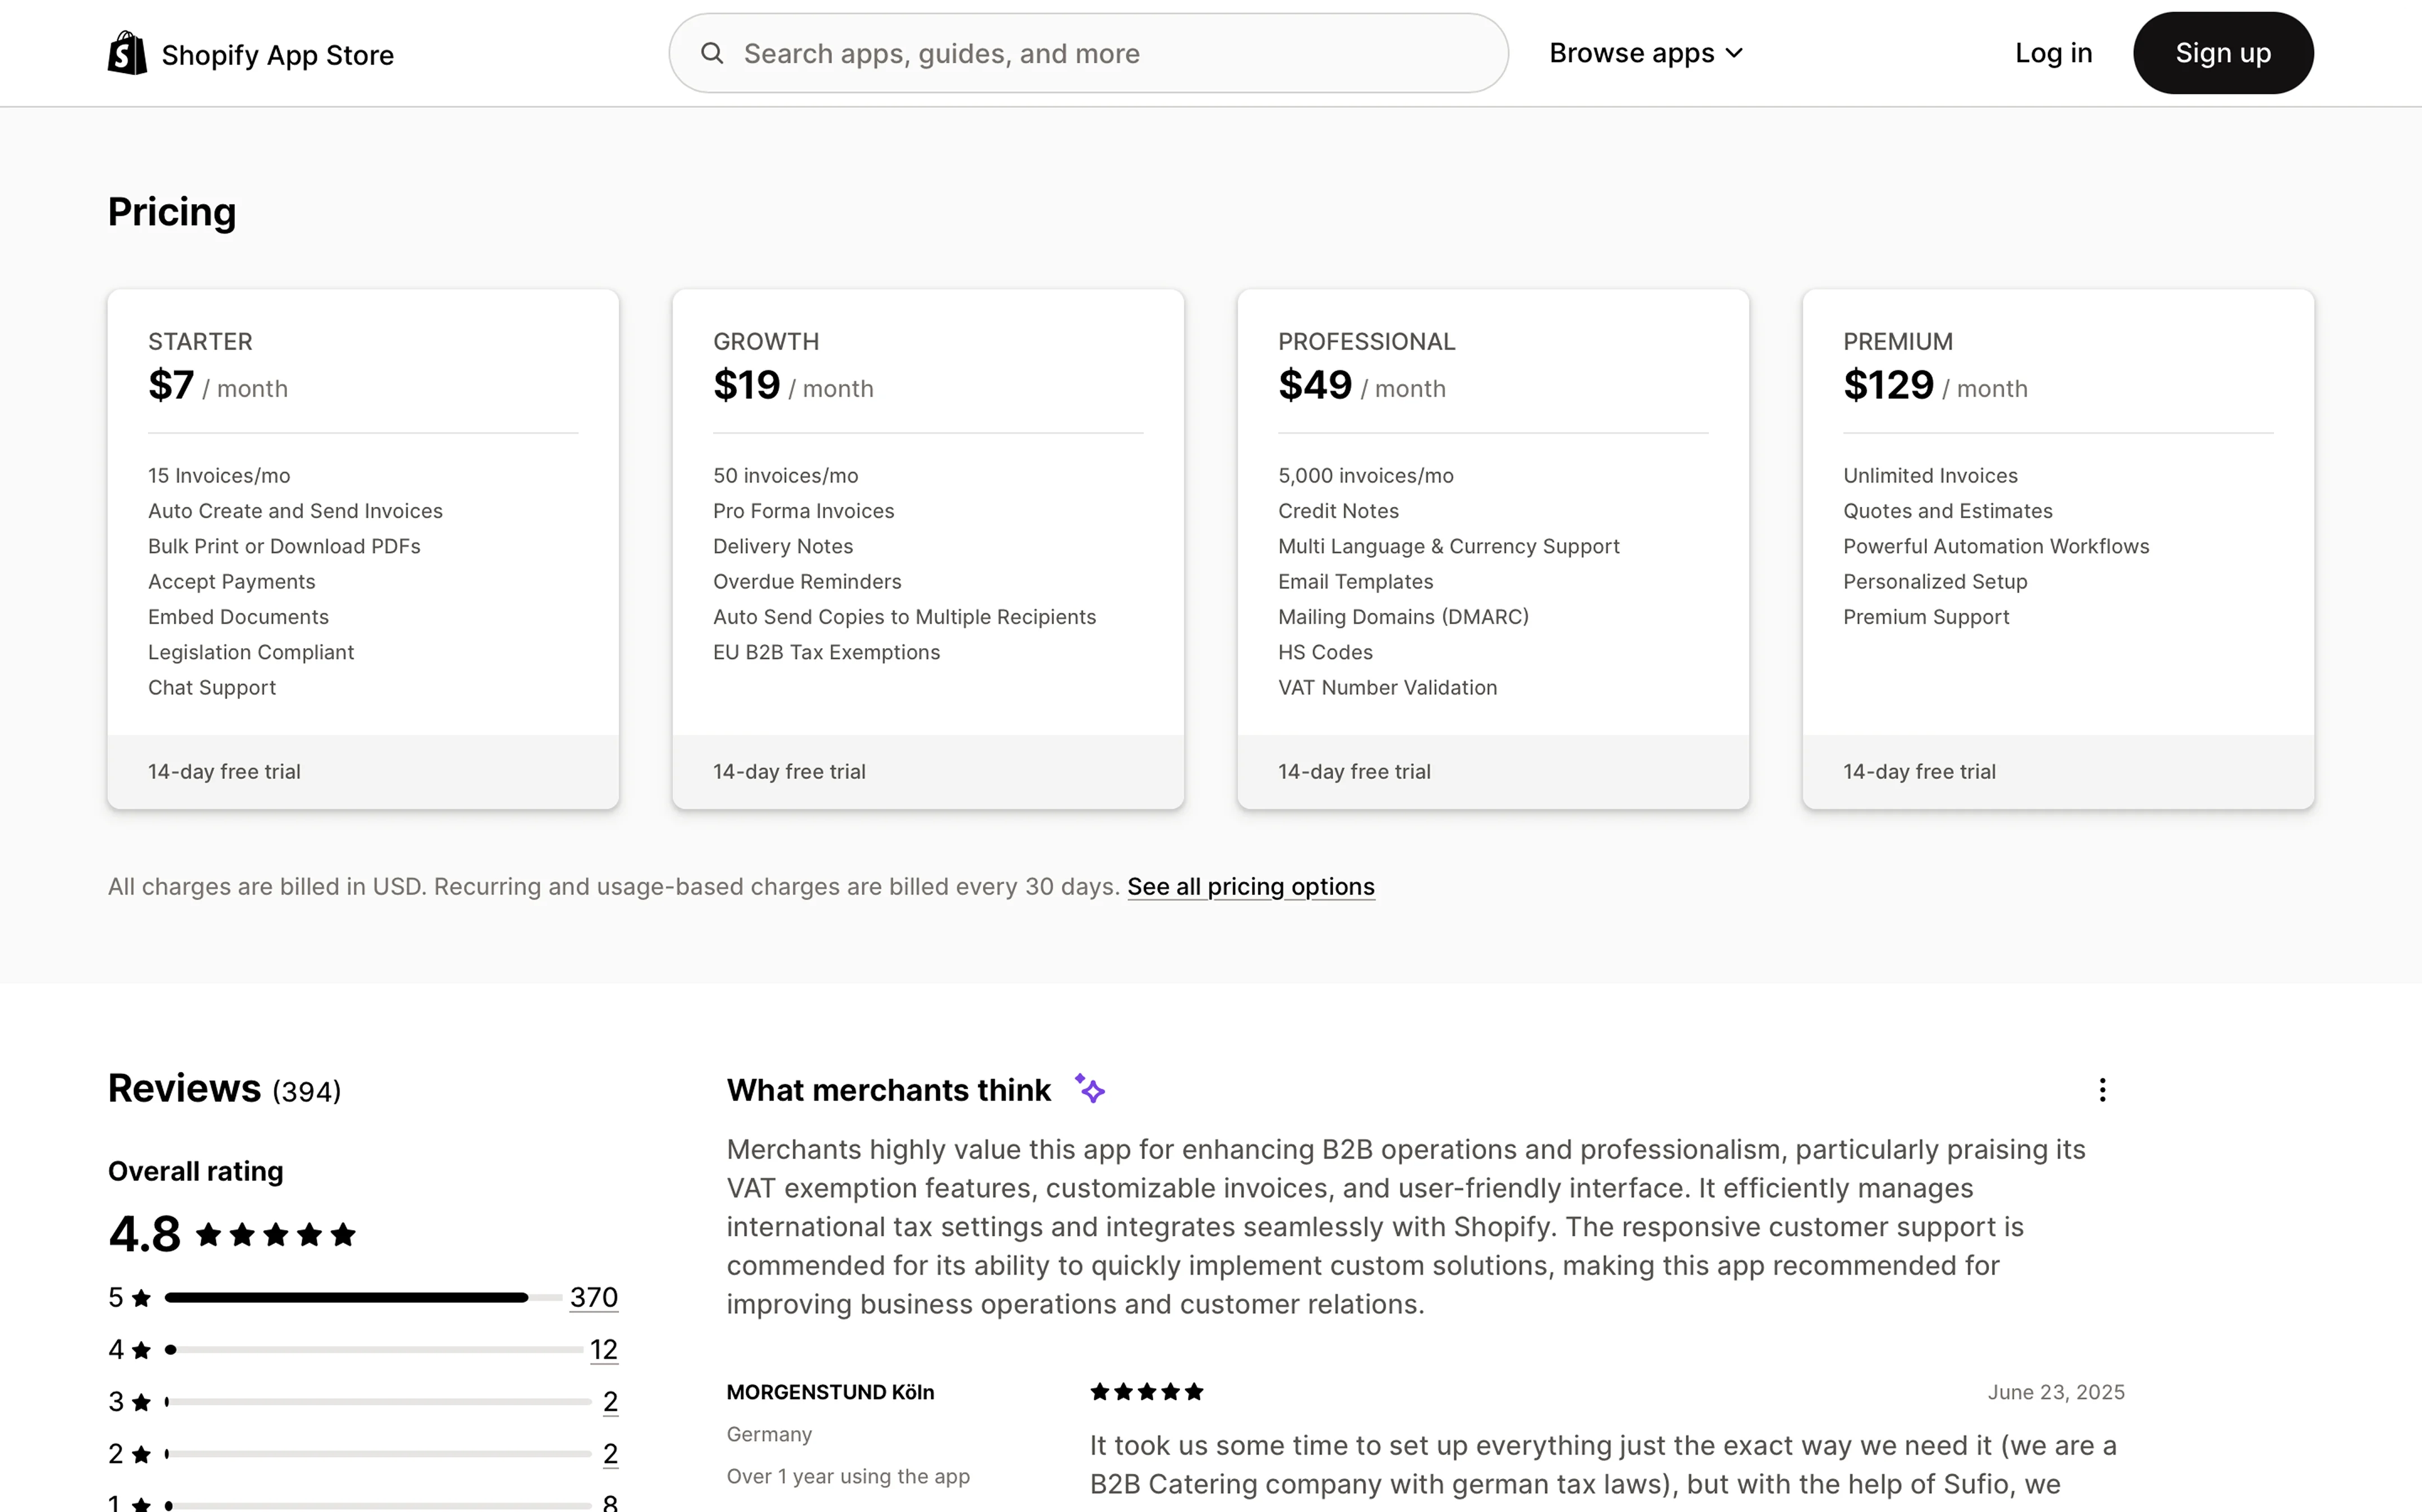Select the PROFESSIONAL $49 pricing card

[1492, 549]
